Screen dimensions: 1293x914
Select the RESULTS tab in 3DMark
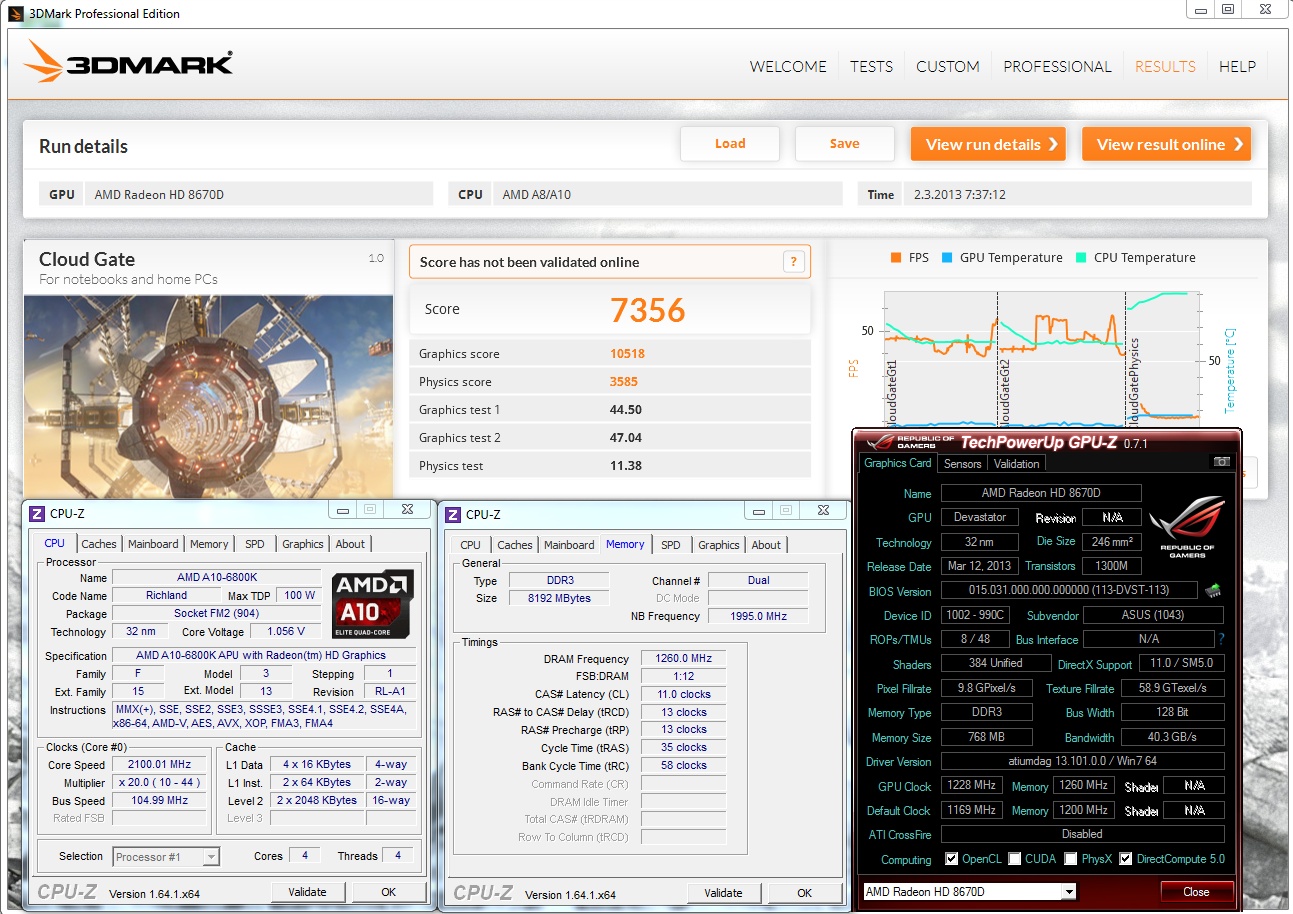[x=1165, y=67]
